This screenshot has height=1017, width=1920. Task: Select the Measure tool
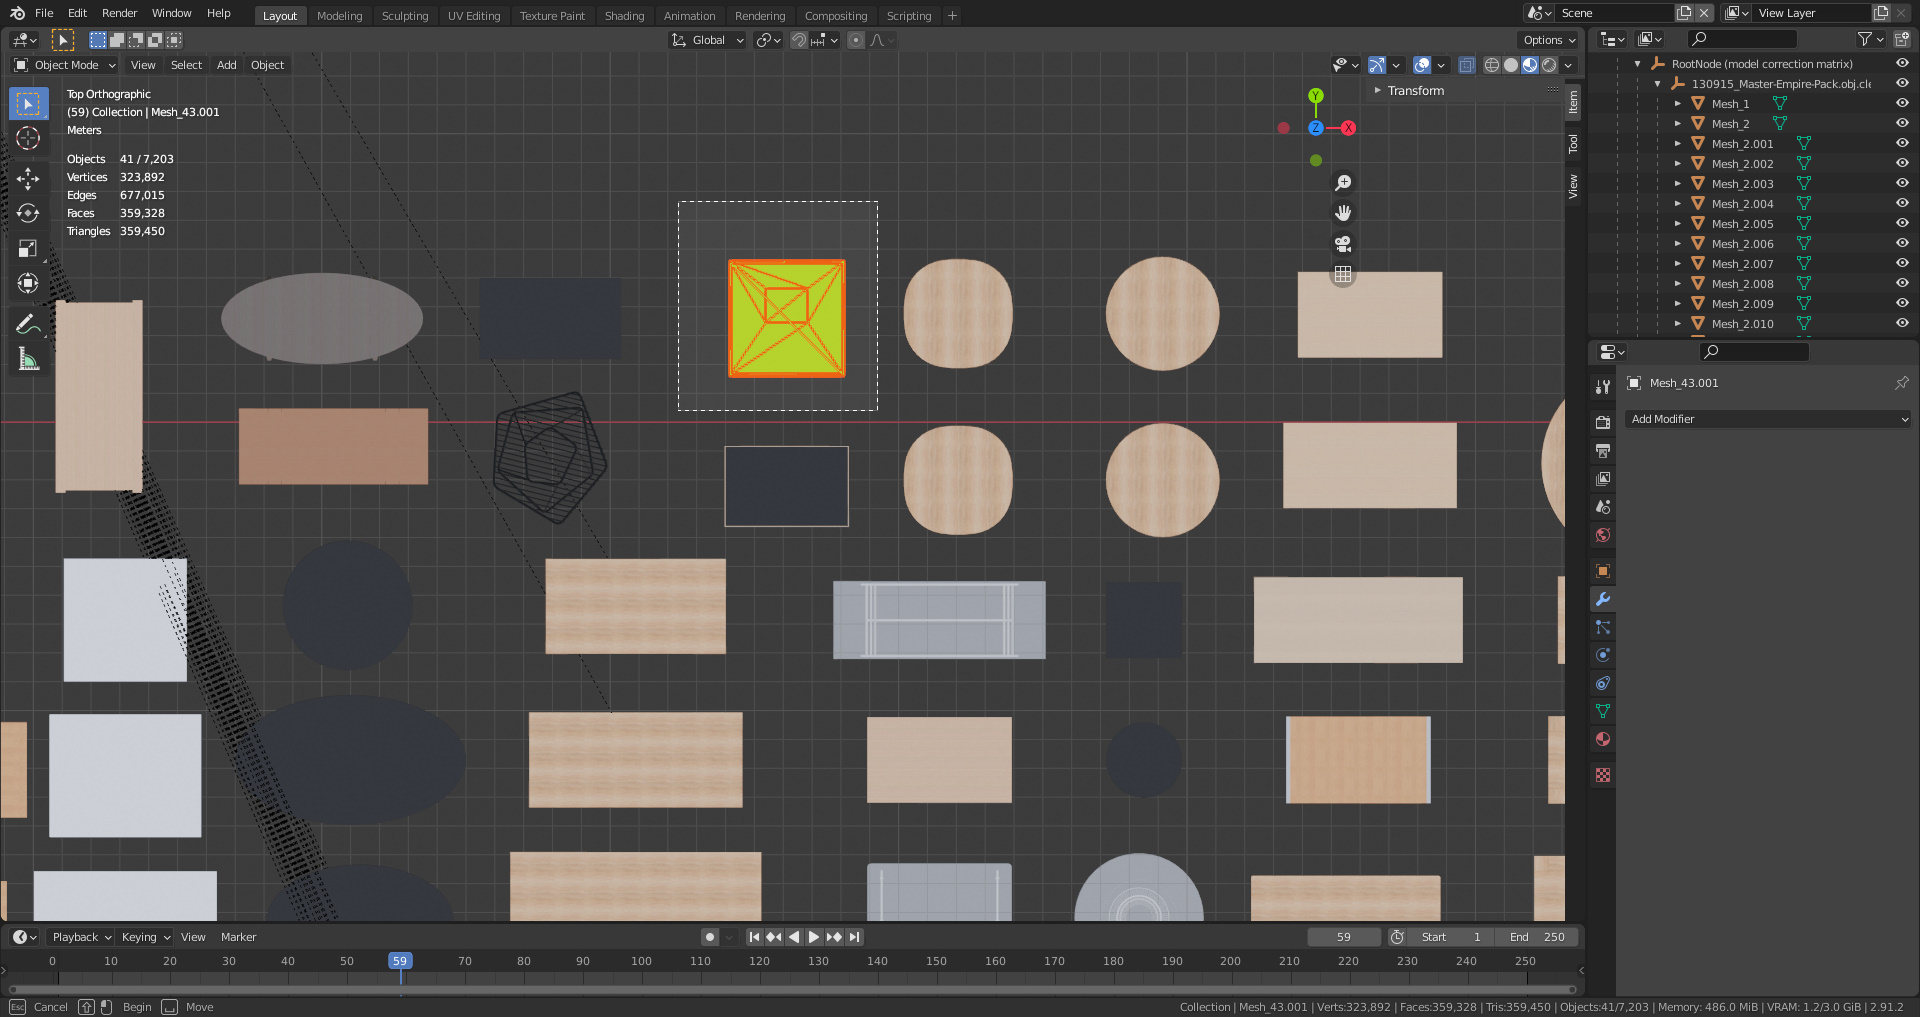[28, 359]
